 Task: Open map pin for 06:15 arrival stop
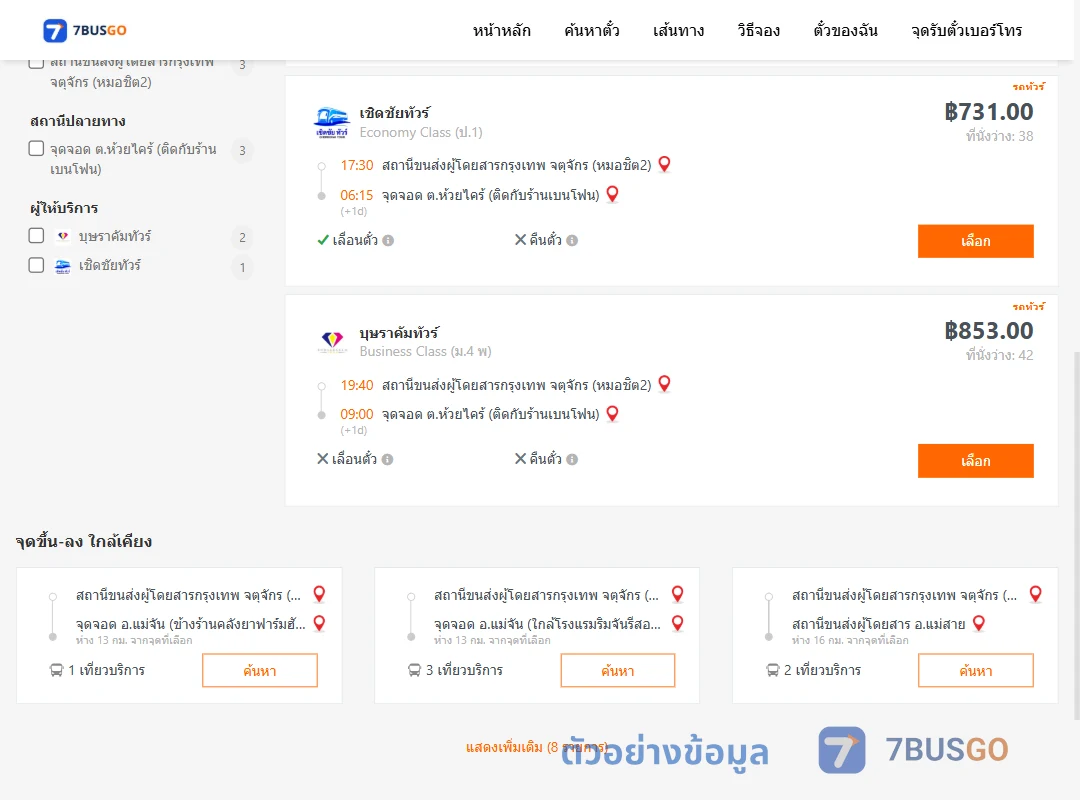[612, 194]
